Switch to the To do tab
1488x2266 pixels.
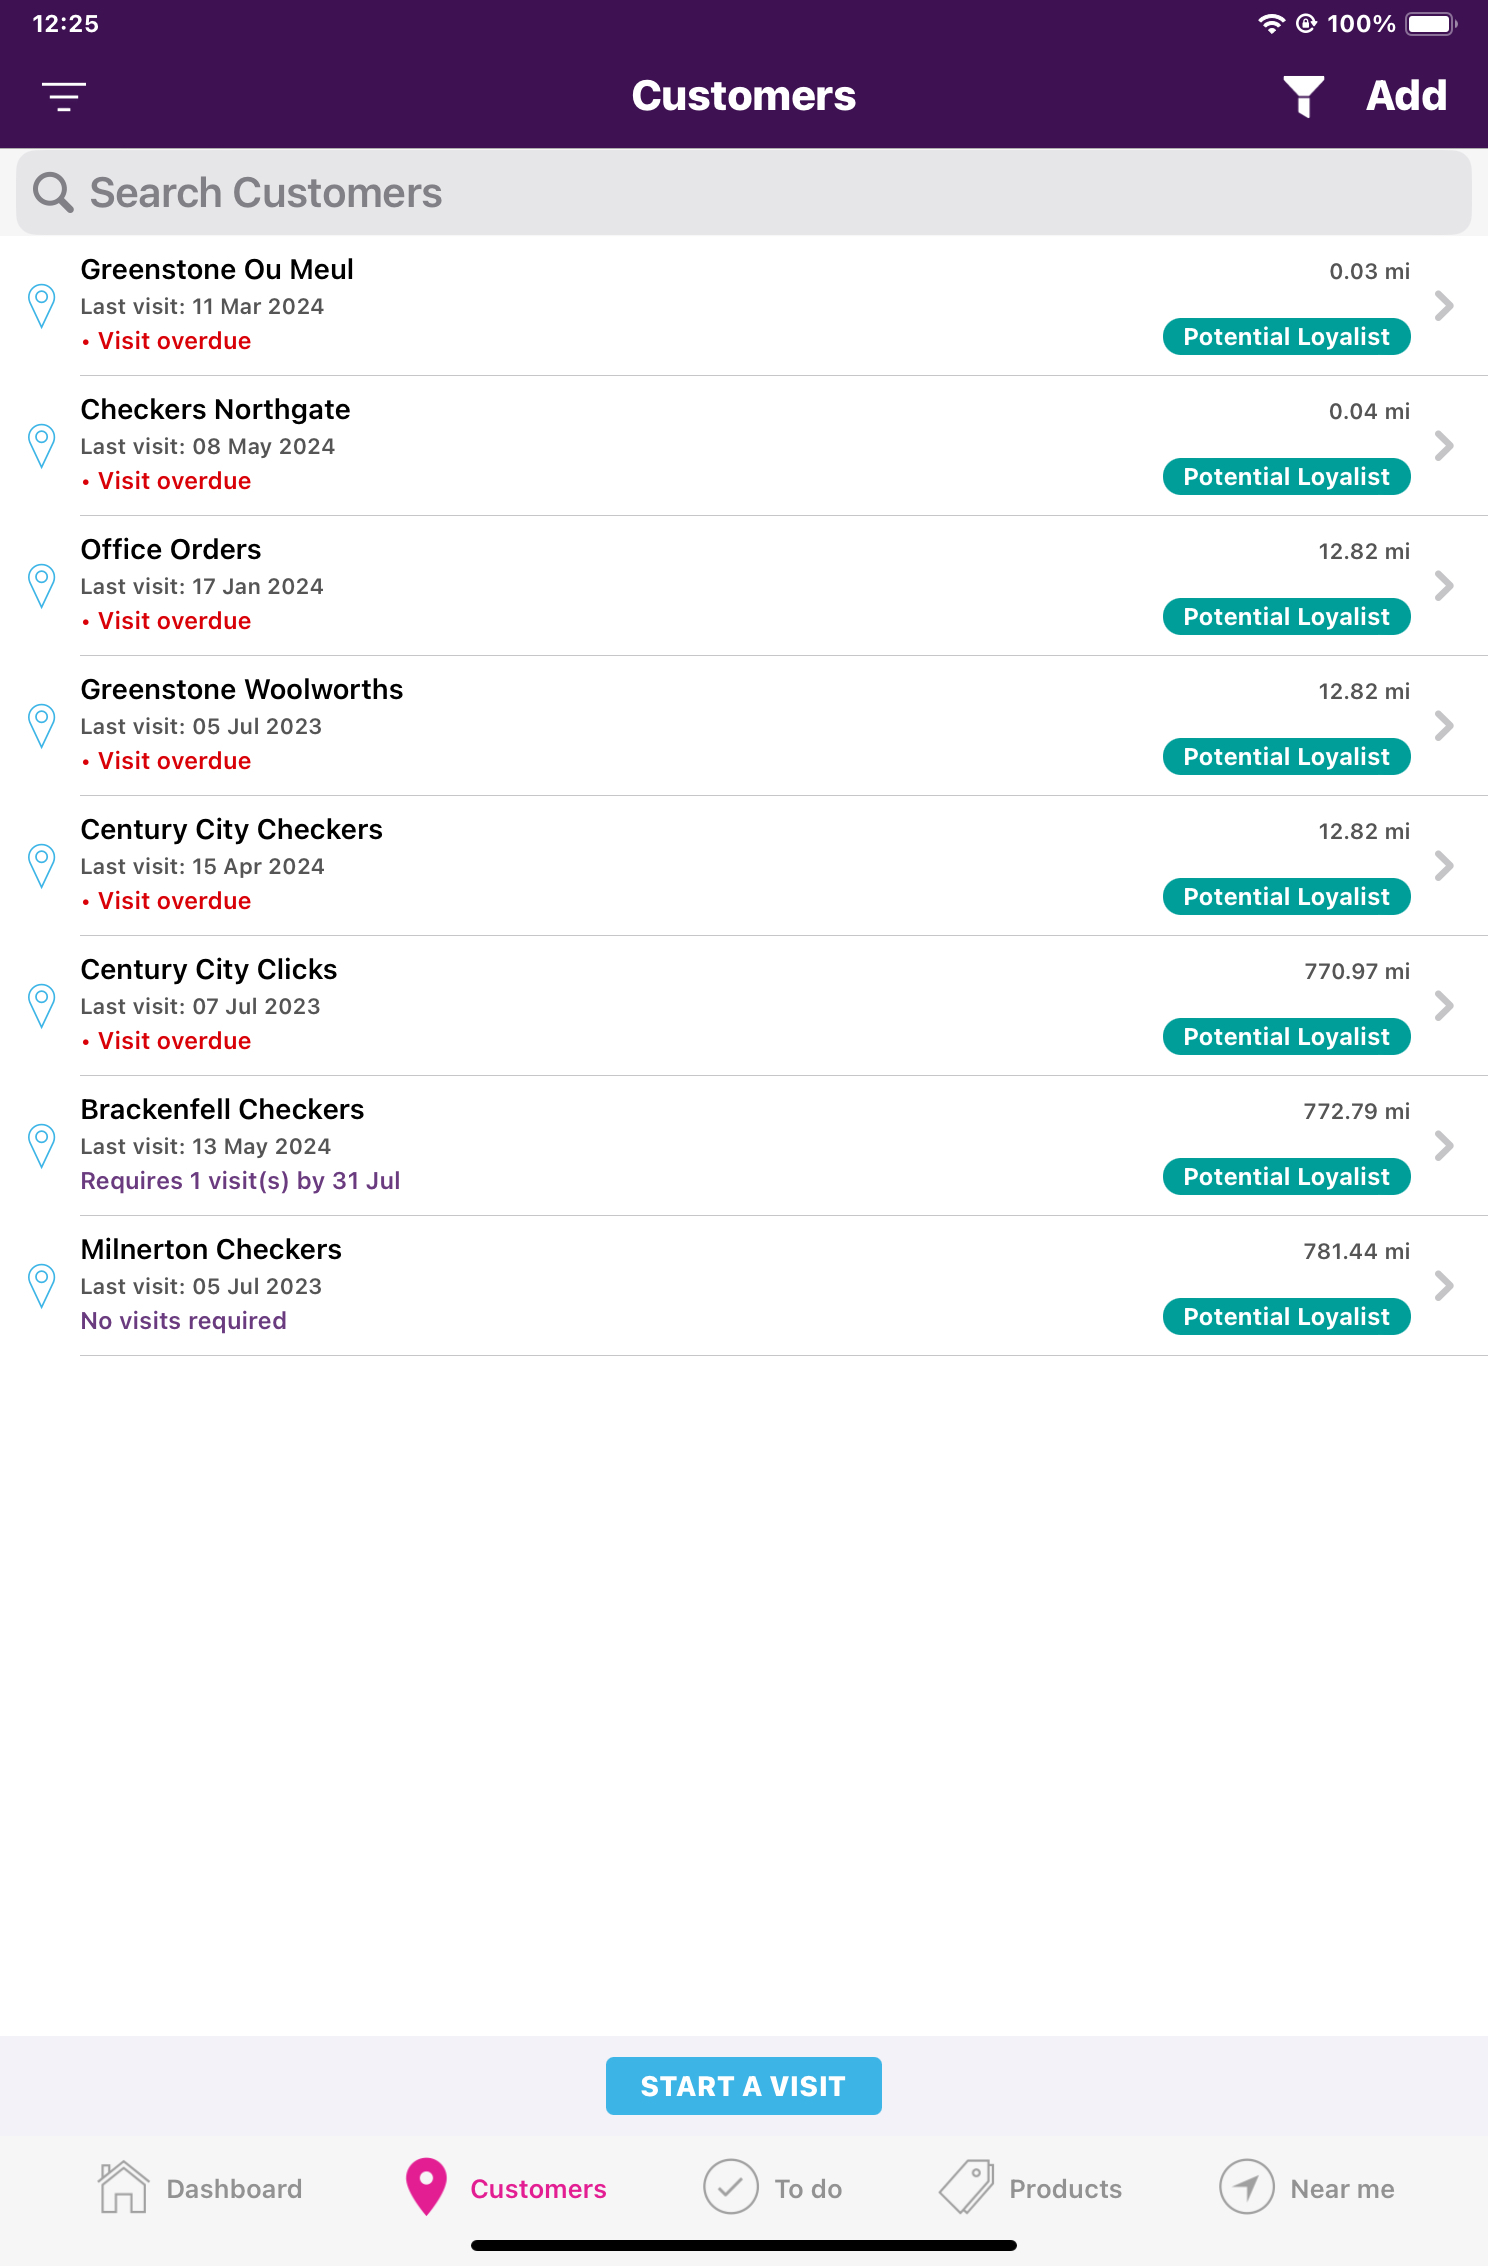(x=773, y=2187)
